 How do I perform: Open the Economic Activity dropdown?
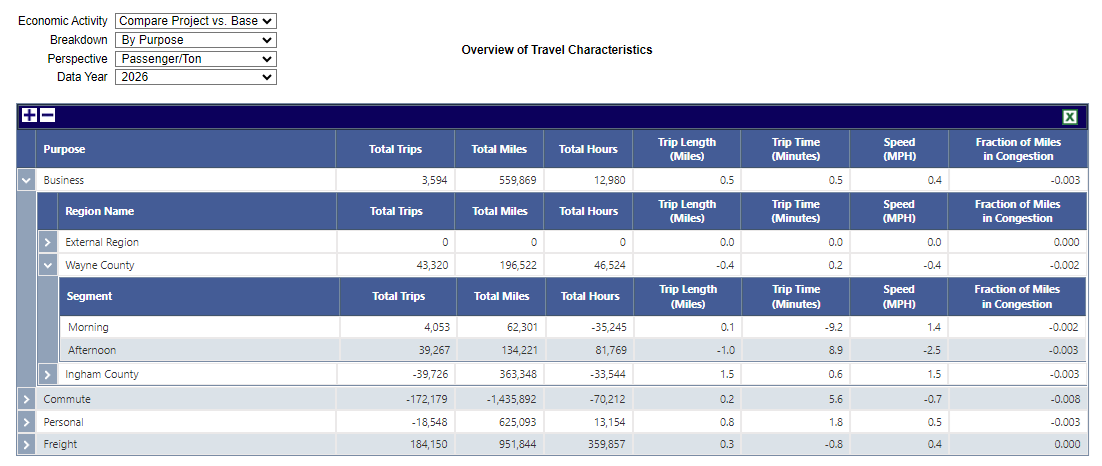tap(195, 21)
